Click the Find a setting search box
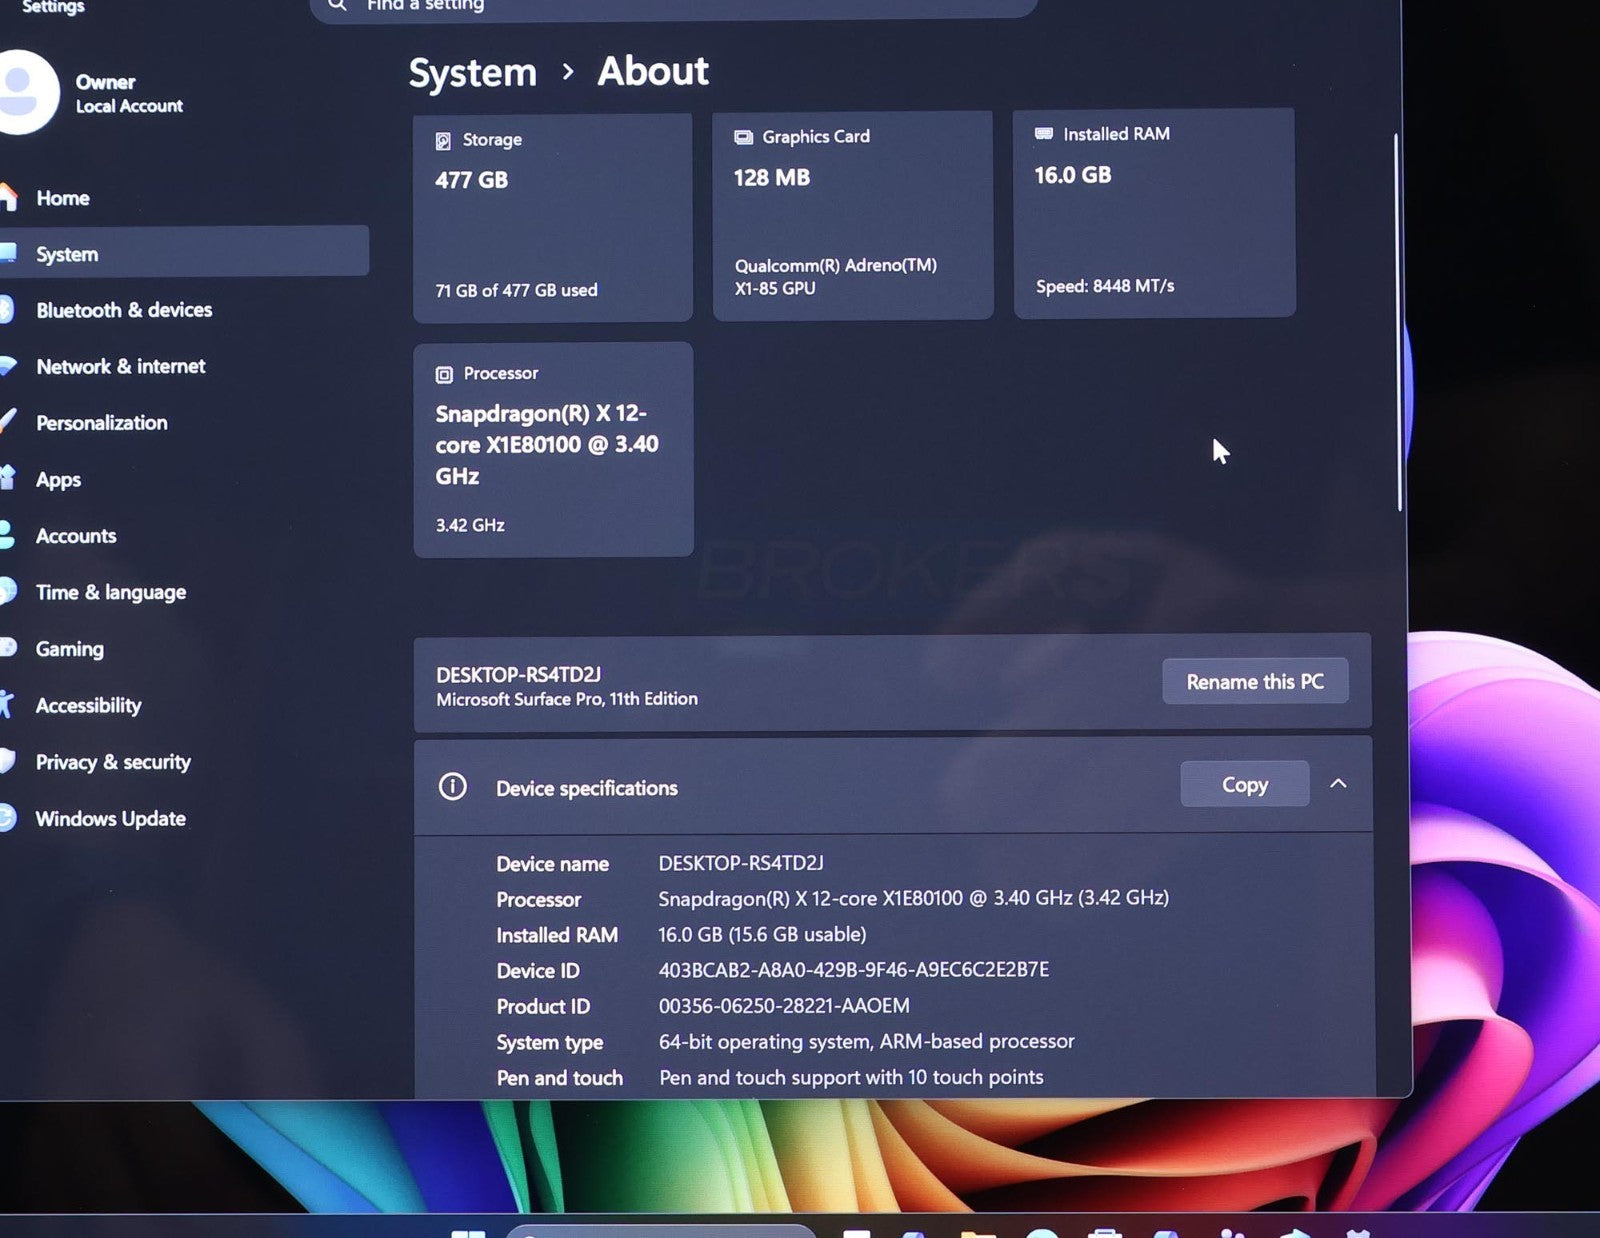The height and width of the screenshot is (1238, 1600). click(x=673, y=6)
